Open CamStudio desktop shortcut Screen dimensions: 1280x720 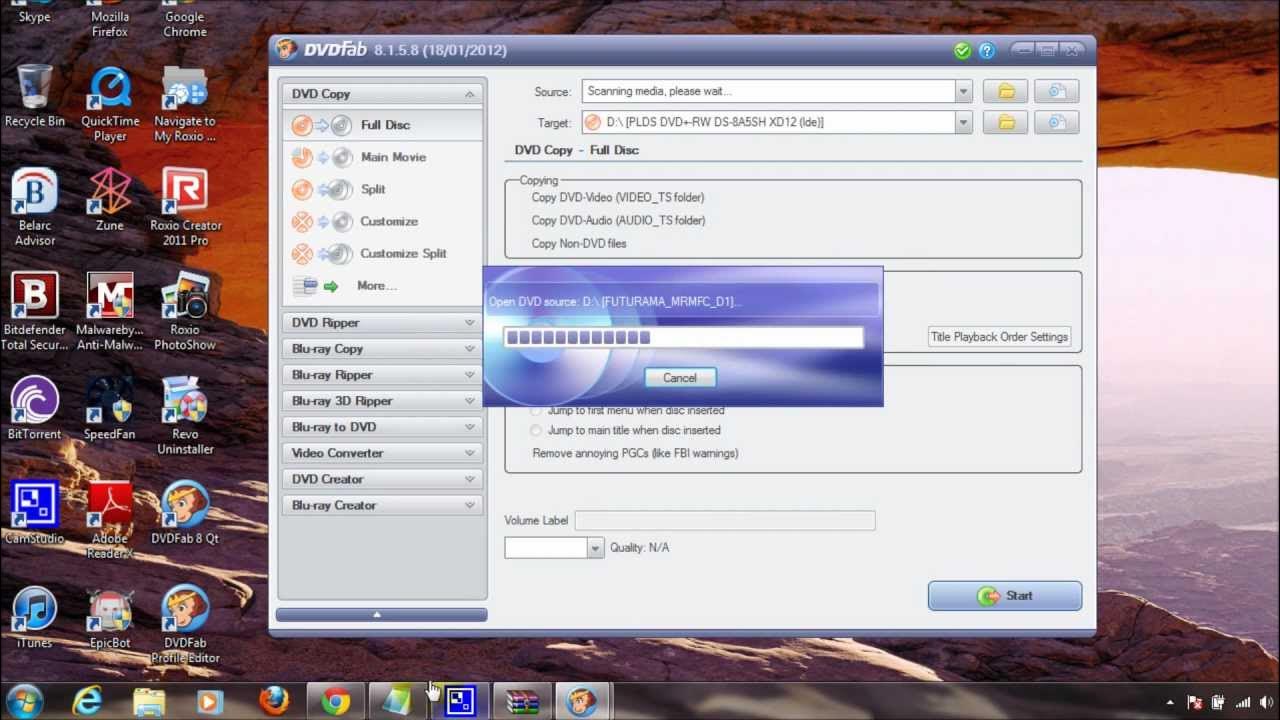pyautogui.click(x=35, y=513)
